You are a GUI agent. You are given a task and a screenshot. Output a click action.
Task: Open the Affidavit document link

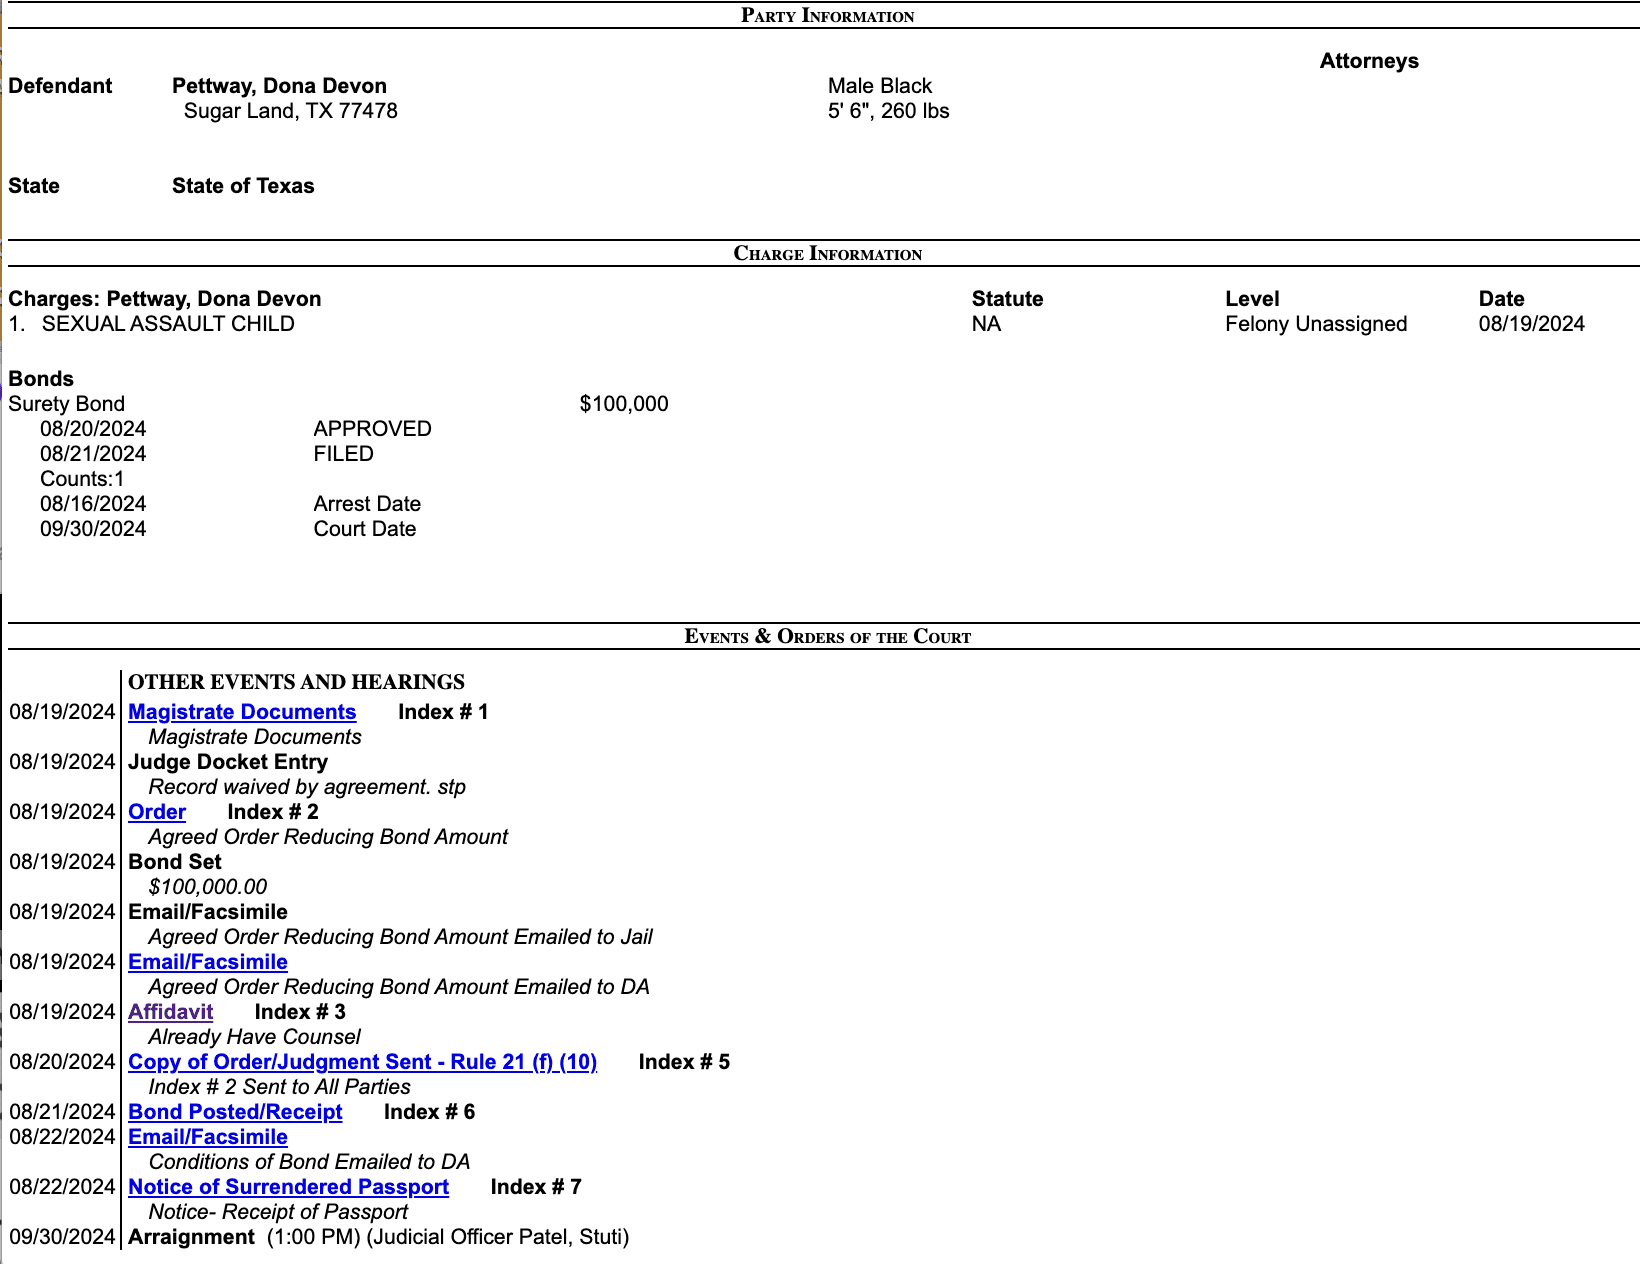(170, 1012)
